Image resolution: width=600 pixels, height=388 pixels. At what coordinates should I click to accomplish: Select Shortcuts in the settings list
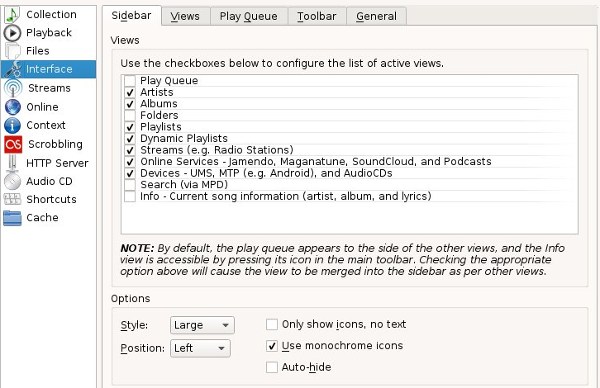tap(49, 199)
